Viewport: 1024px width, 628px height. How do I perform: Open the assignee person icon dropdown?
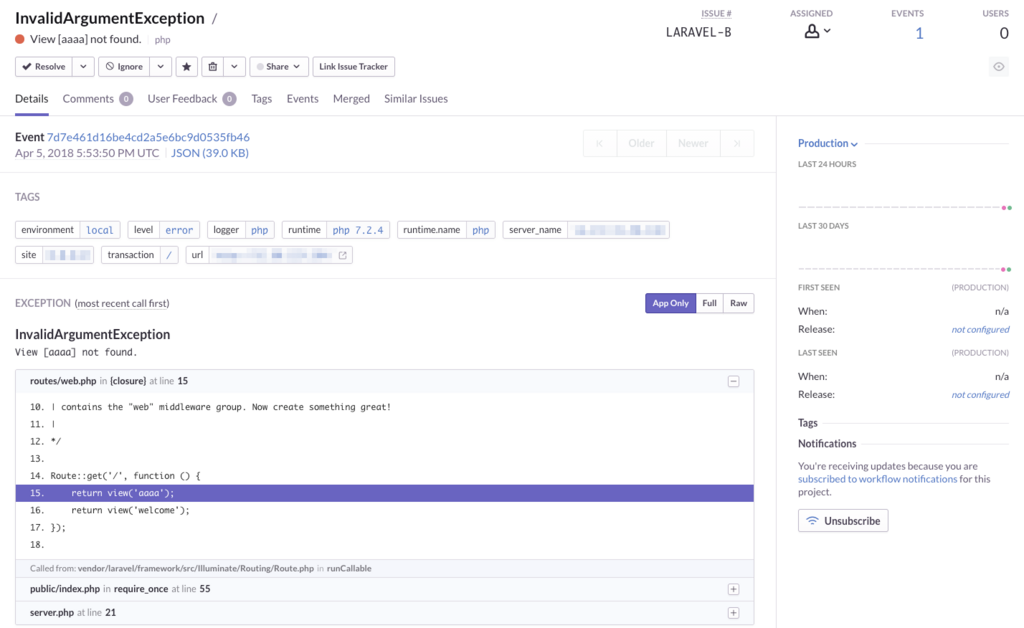click(817, 31)
